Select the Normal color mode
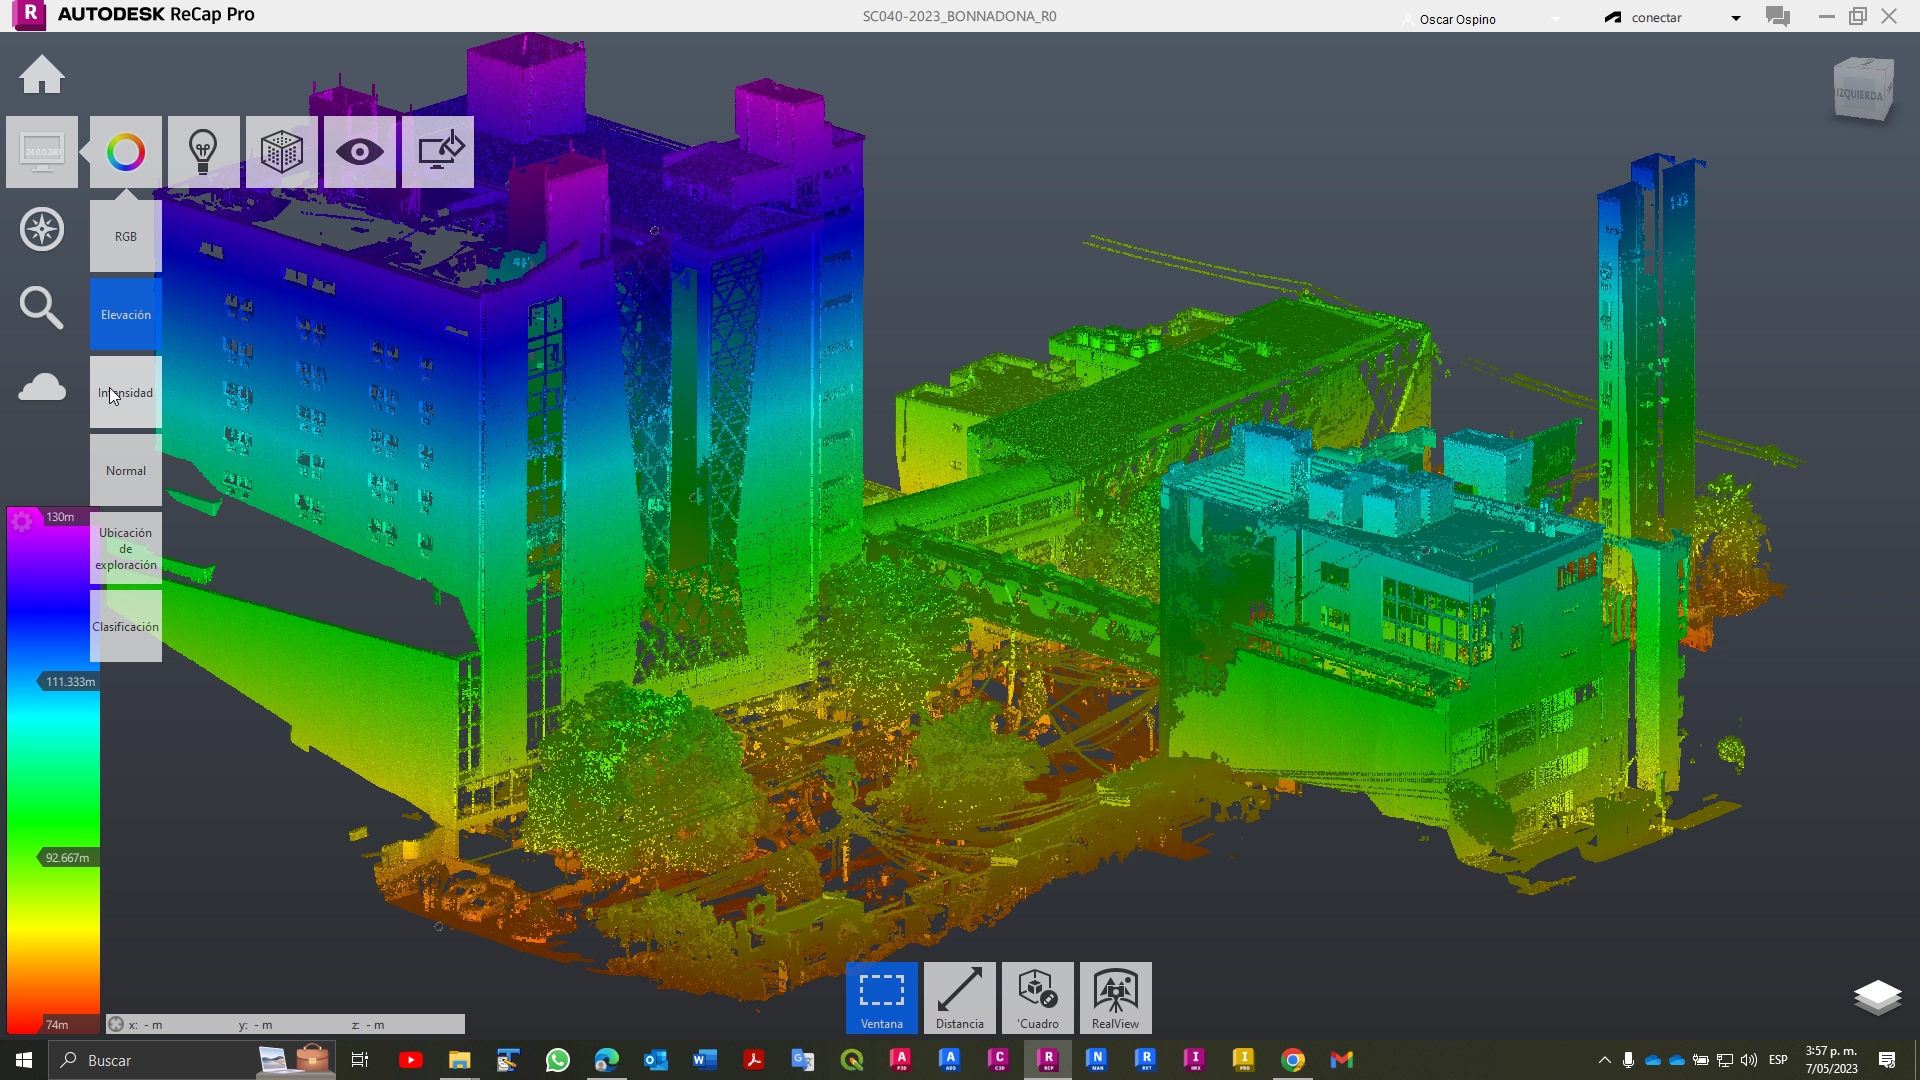 (x=126, y=470)
